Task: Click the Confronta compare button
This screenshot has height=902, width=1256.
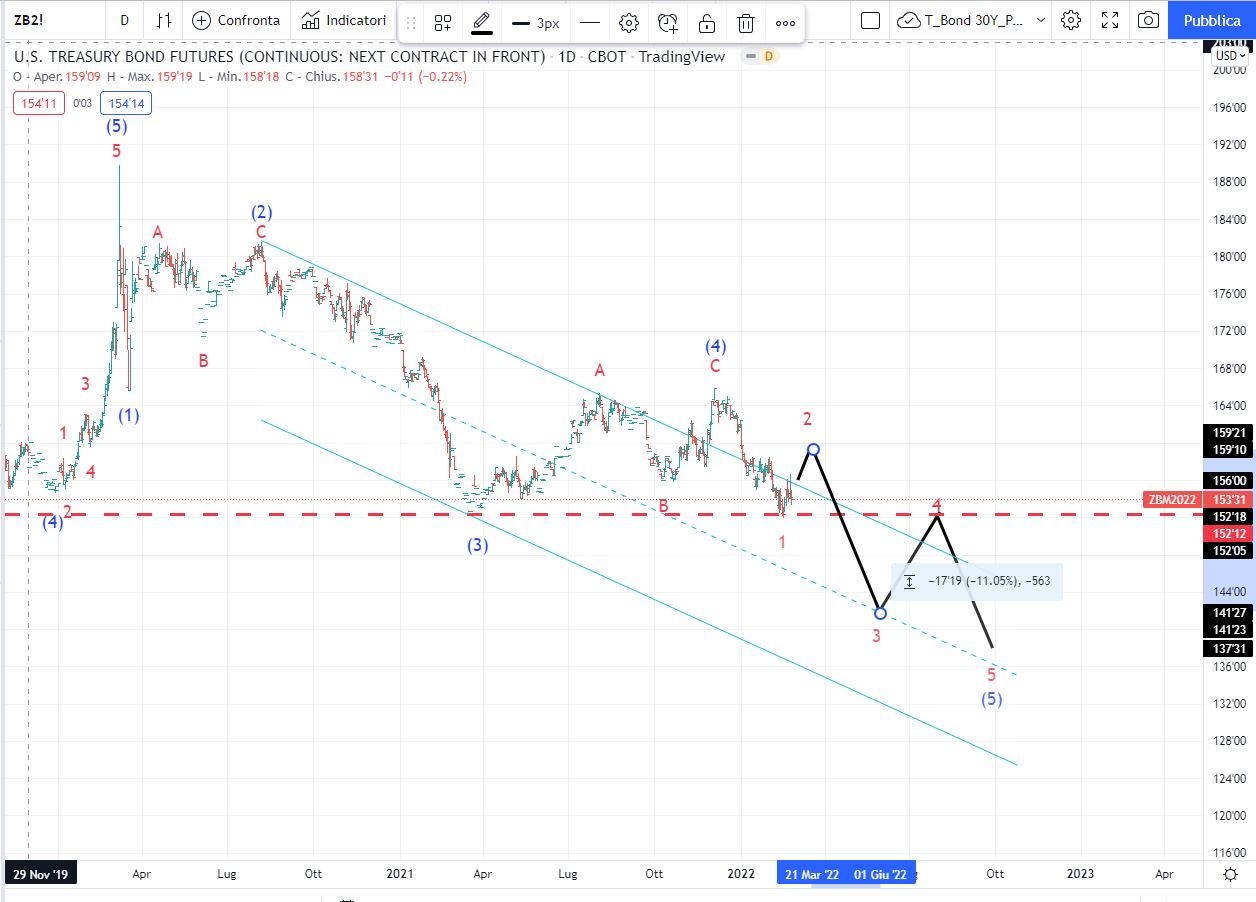Action: tap(236, 20)
